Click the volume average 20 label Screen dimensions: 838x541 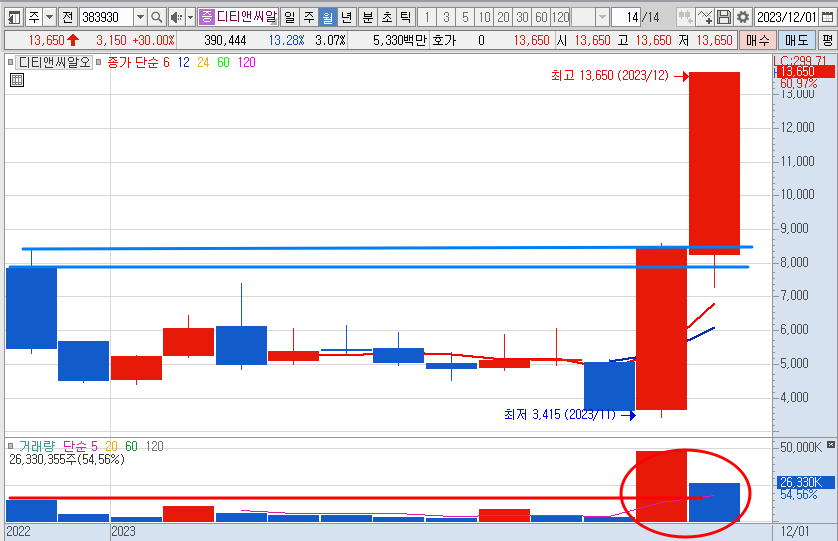[x=111, y=446]
